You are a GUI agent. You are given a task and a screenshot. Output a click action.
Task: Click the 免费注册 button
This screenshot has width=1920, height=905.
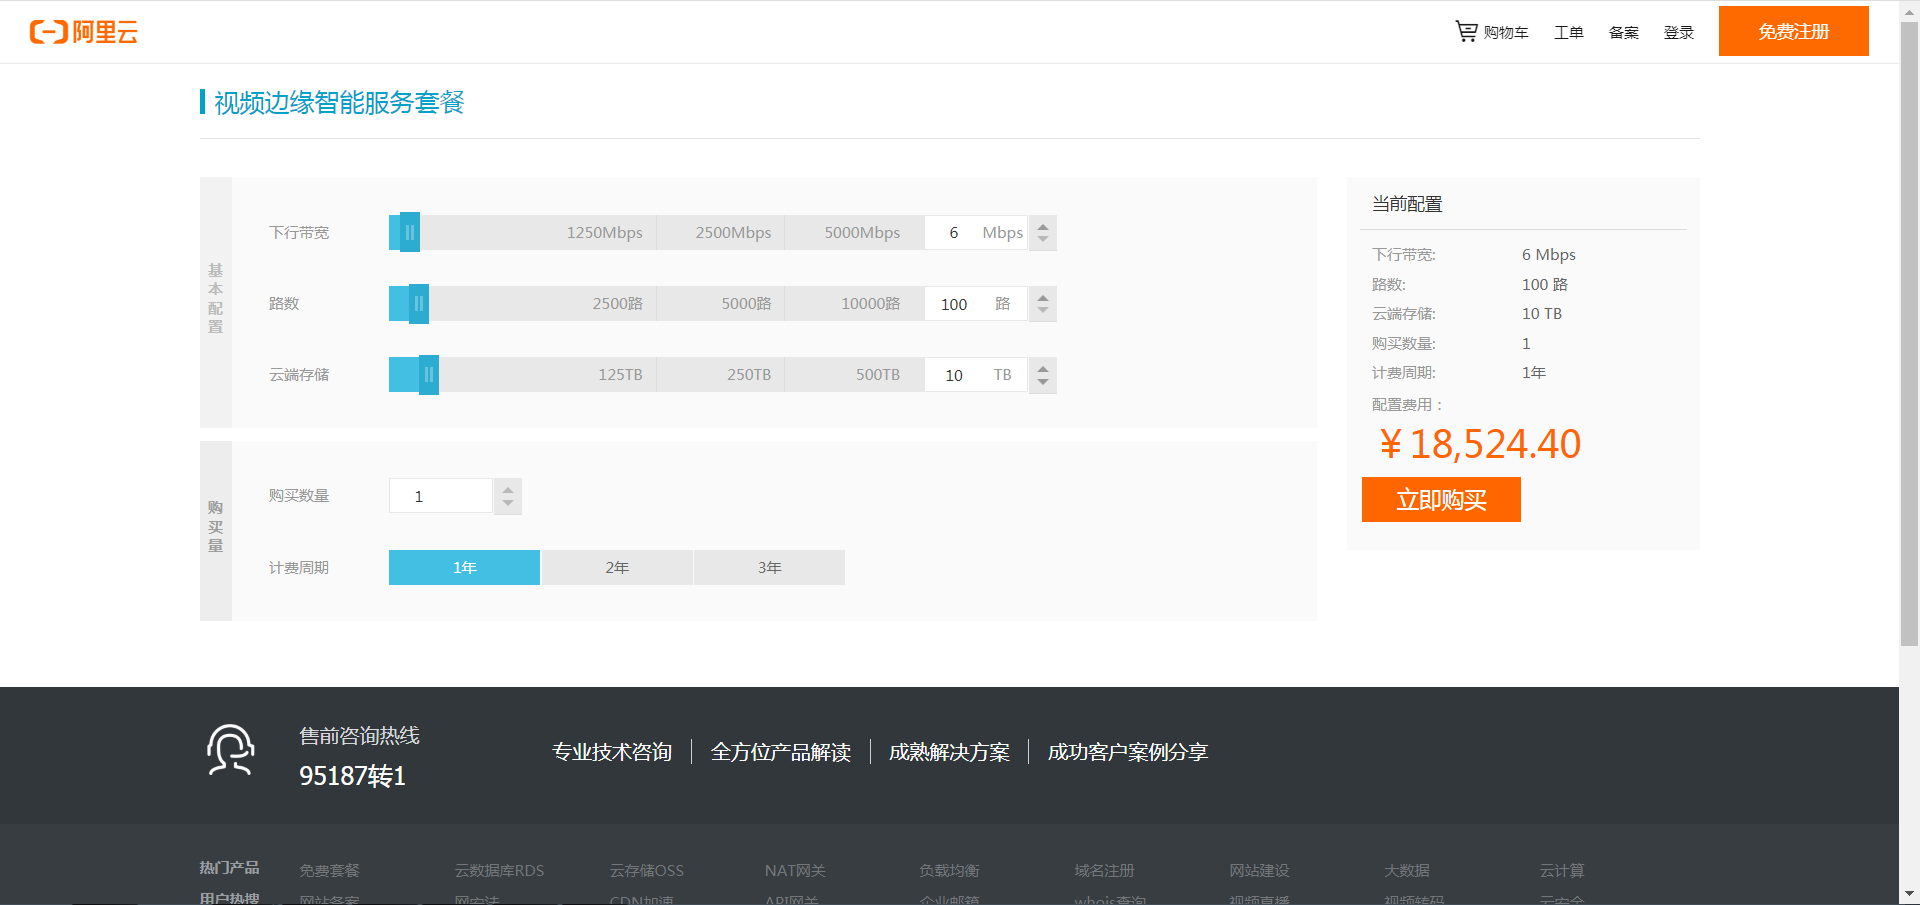coord(1793,31)
